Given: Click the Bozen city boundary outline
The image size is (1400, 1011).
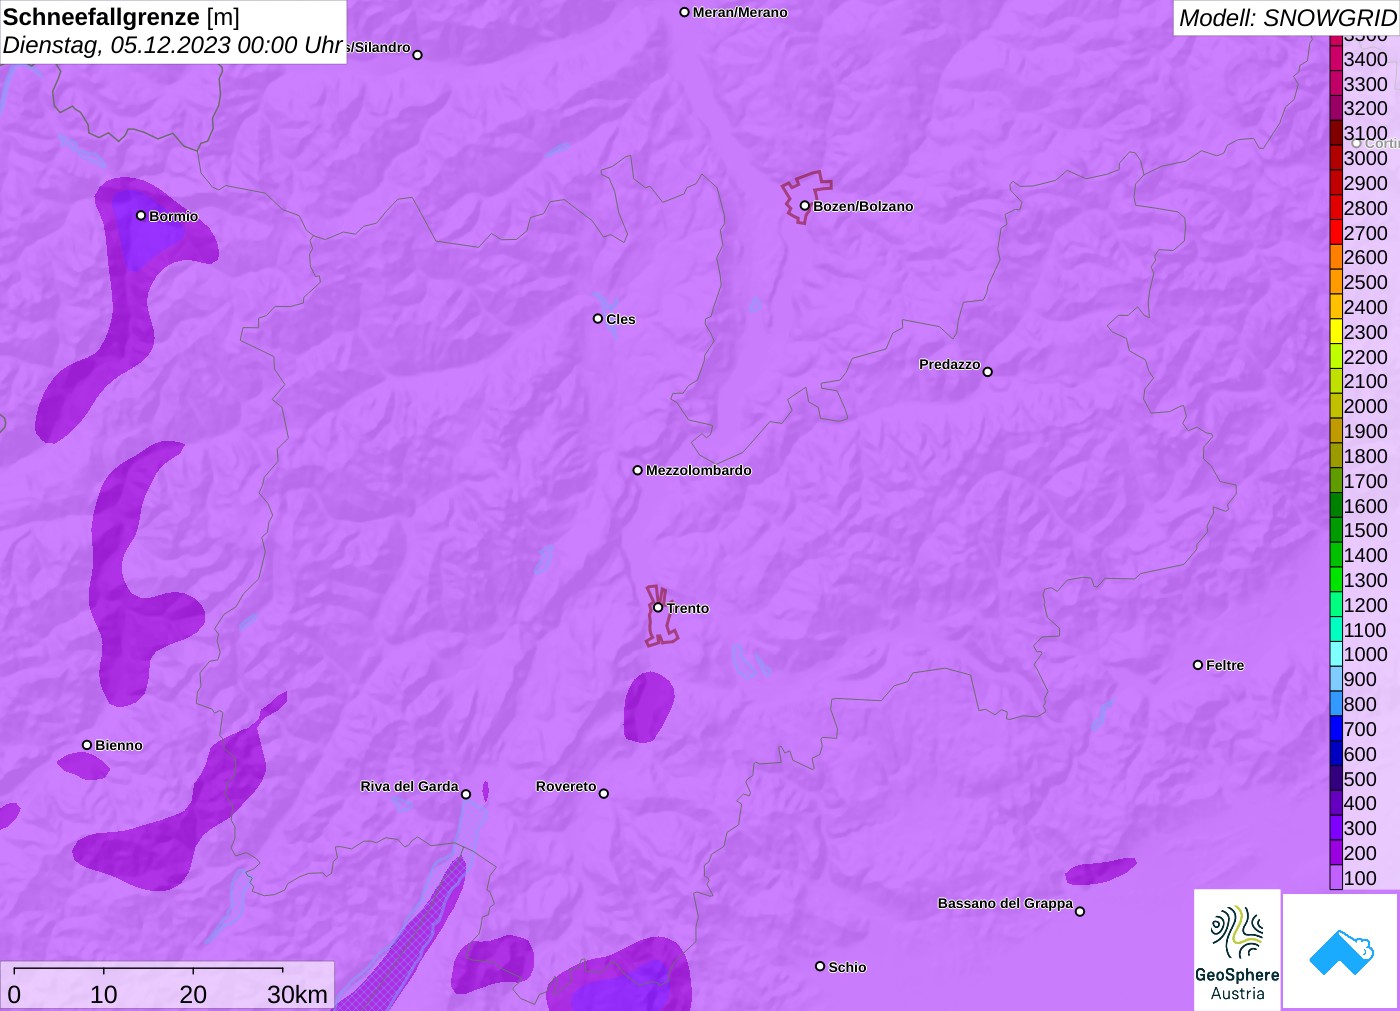Looking at the screenshot, I should [806, 197].
